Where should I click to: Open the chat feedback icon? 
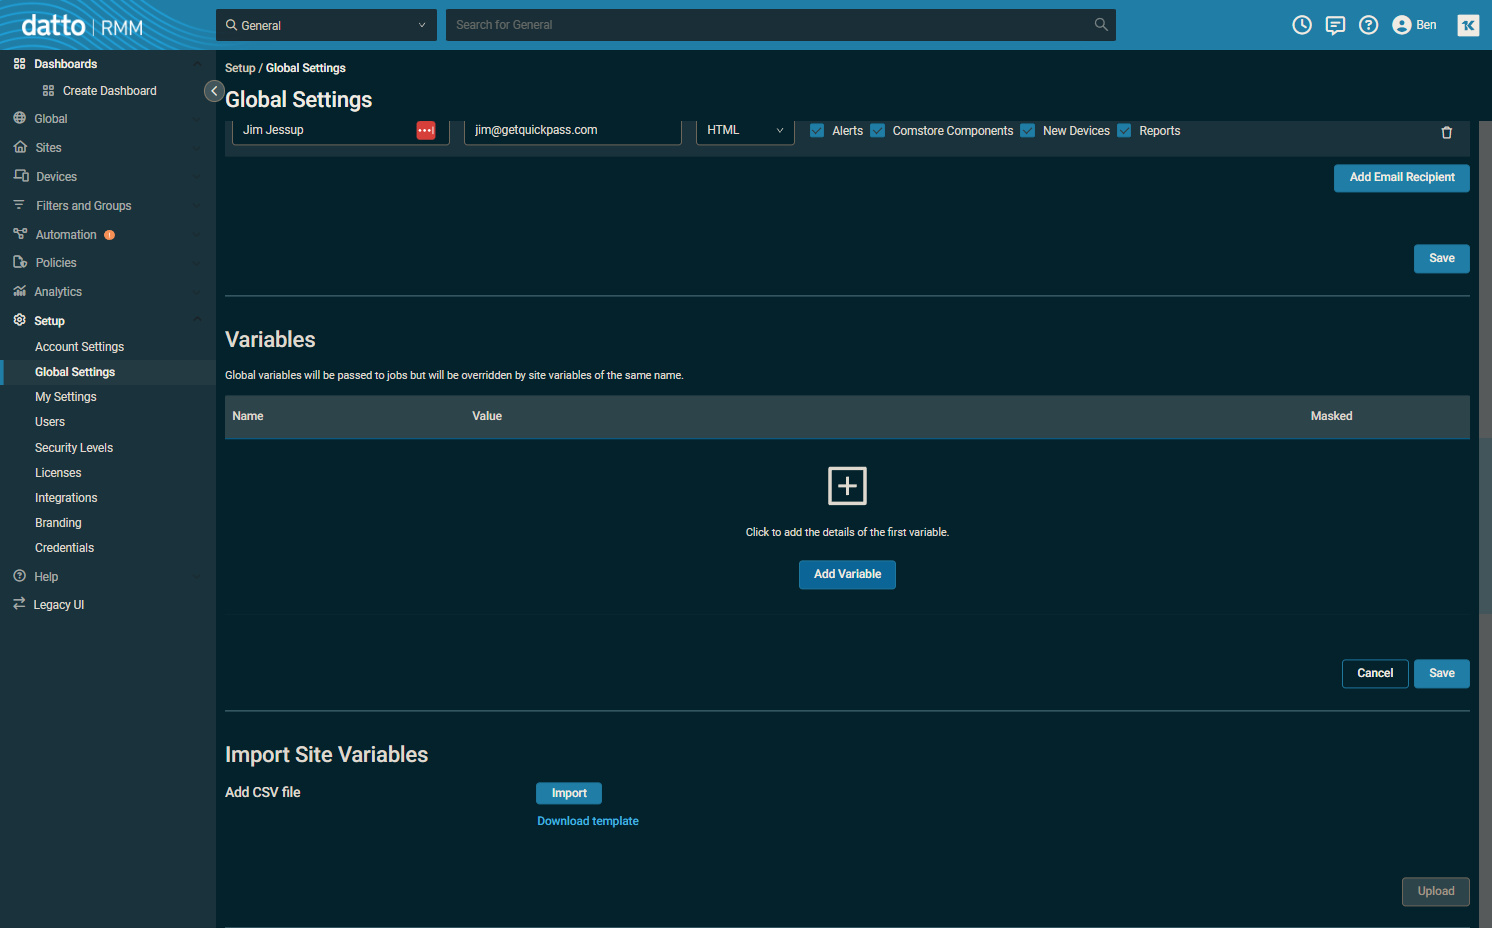tap(1335, 25)
